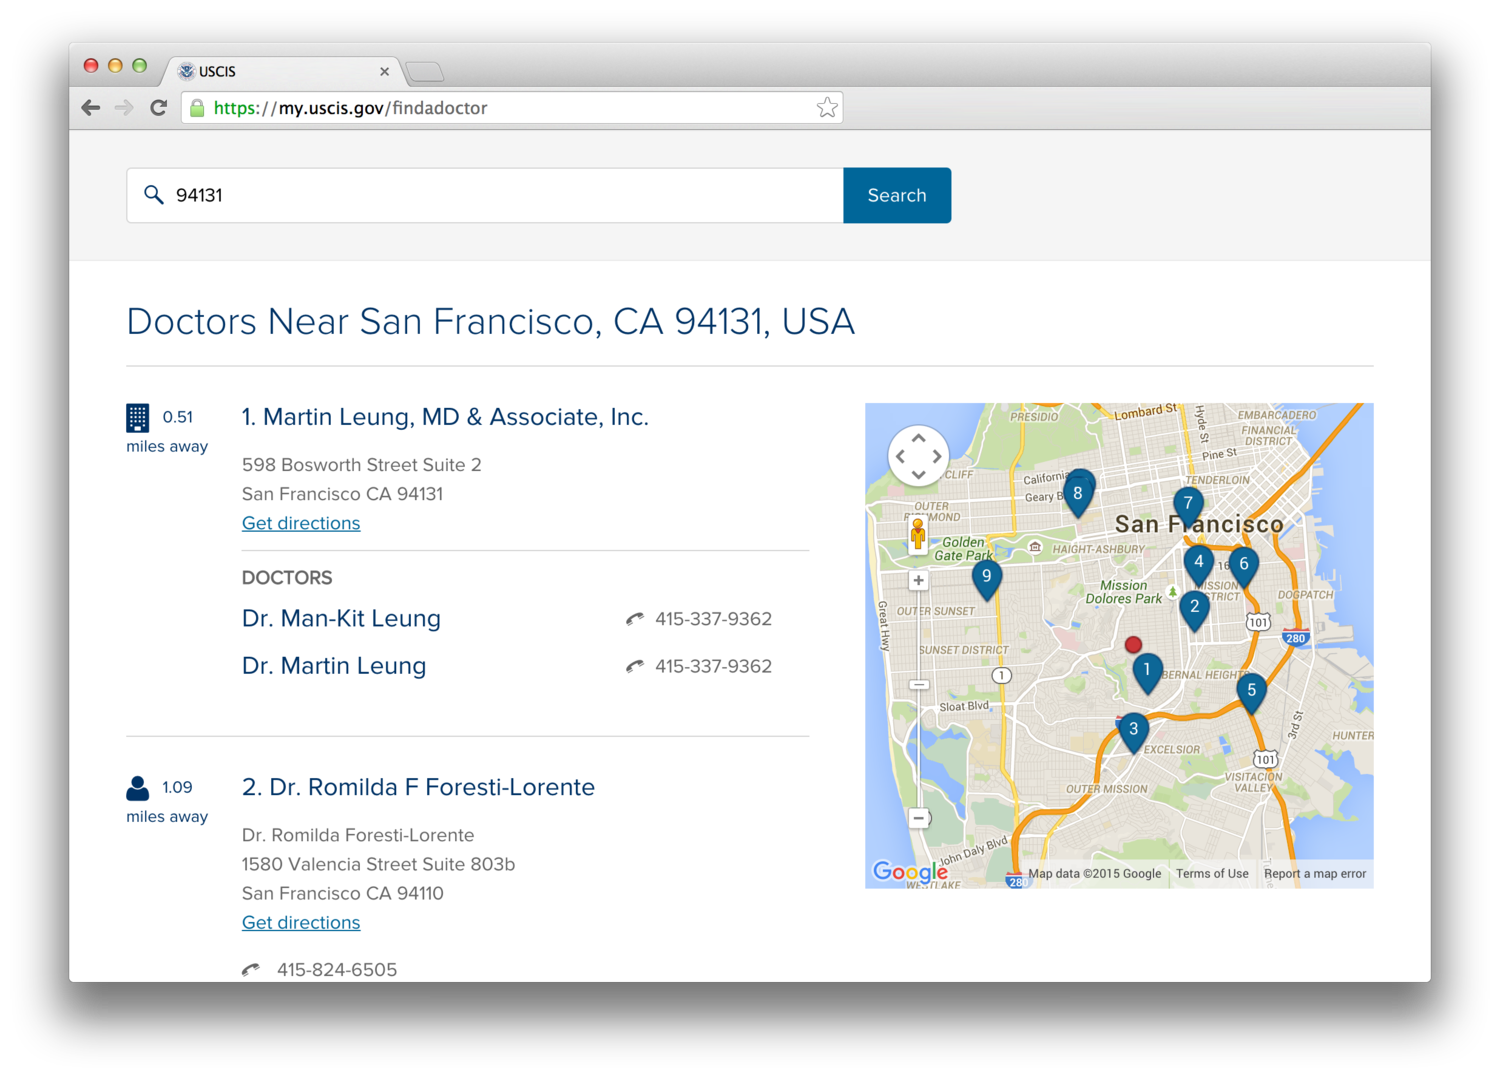Viewport: 1500px width, 1078px height.
Task: Click the green padlock security icon
Action: 197,108
